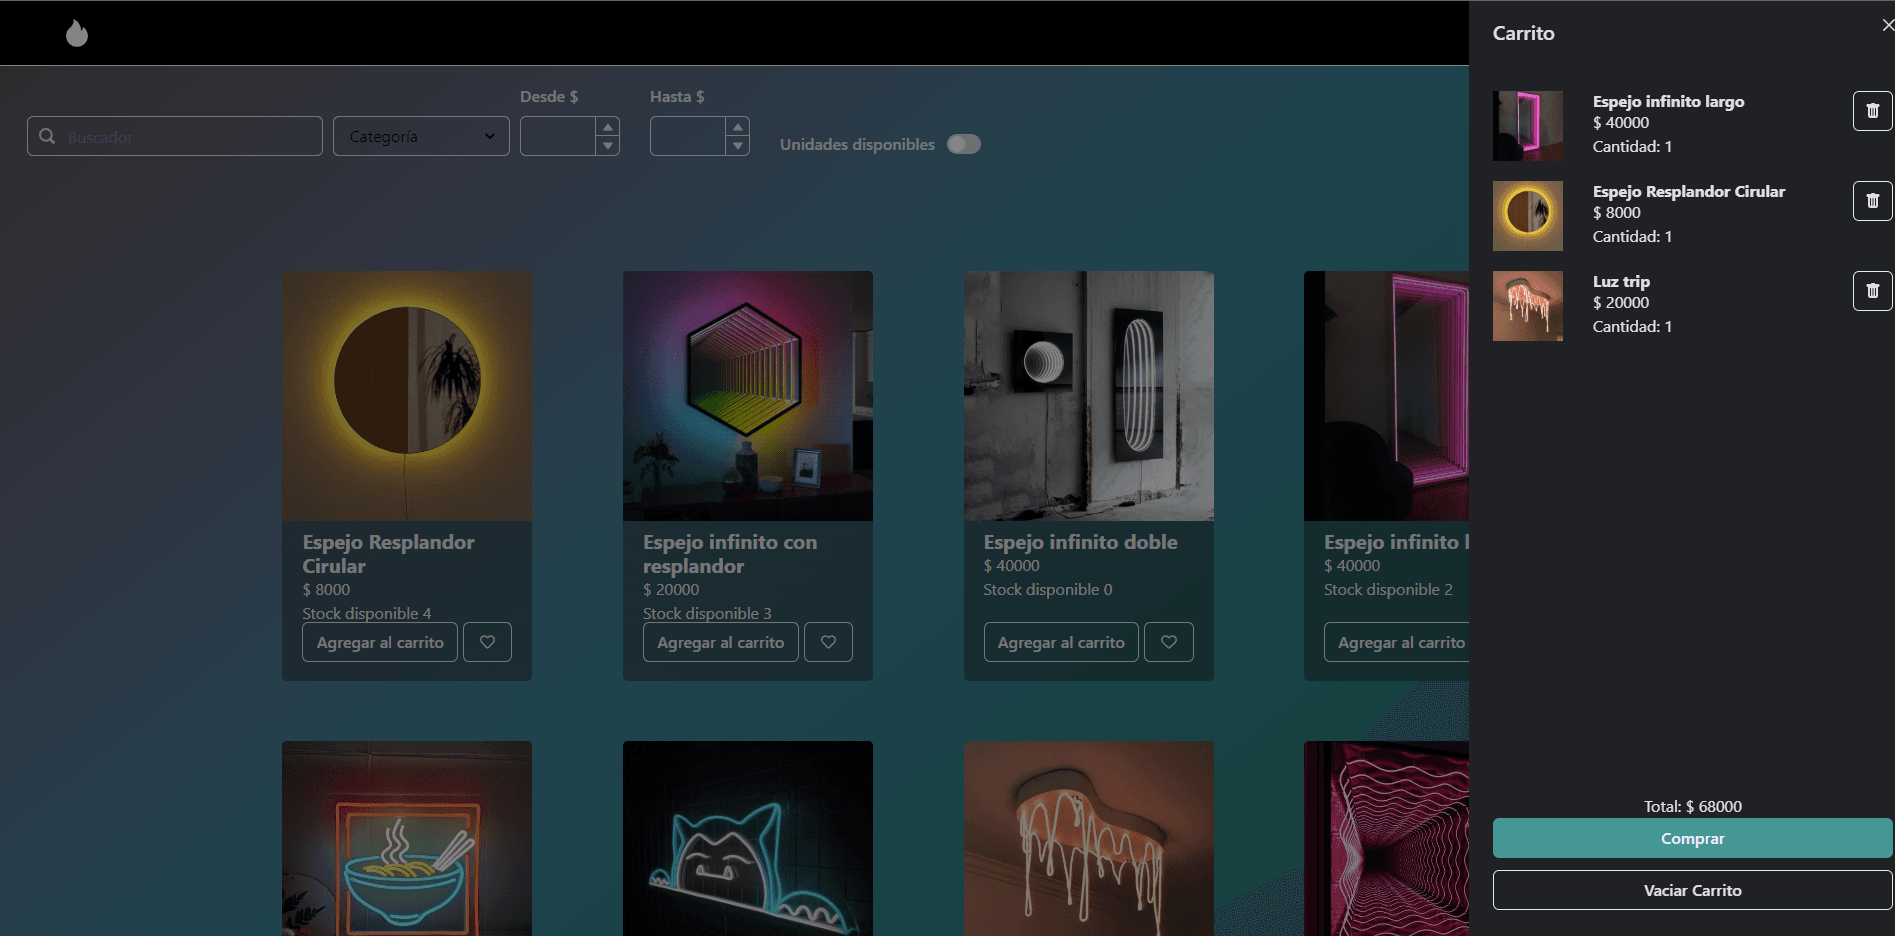Click Espejo infinito largo cart thumbnail

1528,126
